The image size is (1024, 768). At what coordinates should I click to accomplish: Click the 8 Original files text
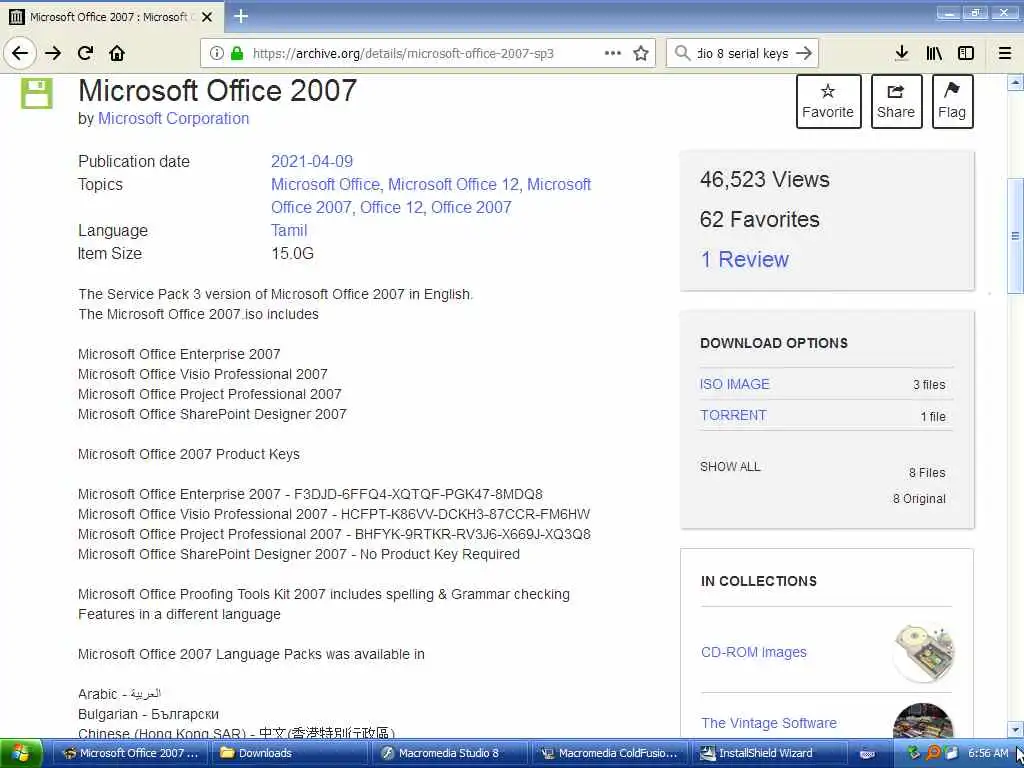(919, 499)
